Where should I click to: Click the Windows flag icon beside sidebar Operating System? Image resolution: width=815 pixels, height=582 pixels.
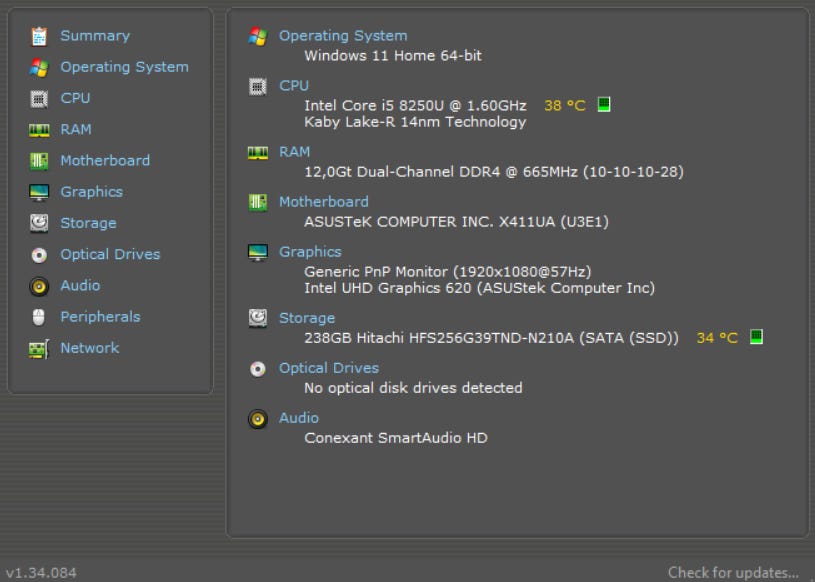[x=39, y=68]
